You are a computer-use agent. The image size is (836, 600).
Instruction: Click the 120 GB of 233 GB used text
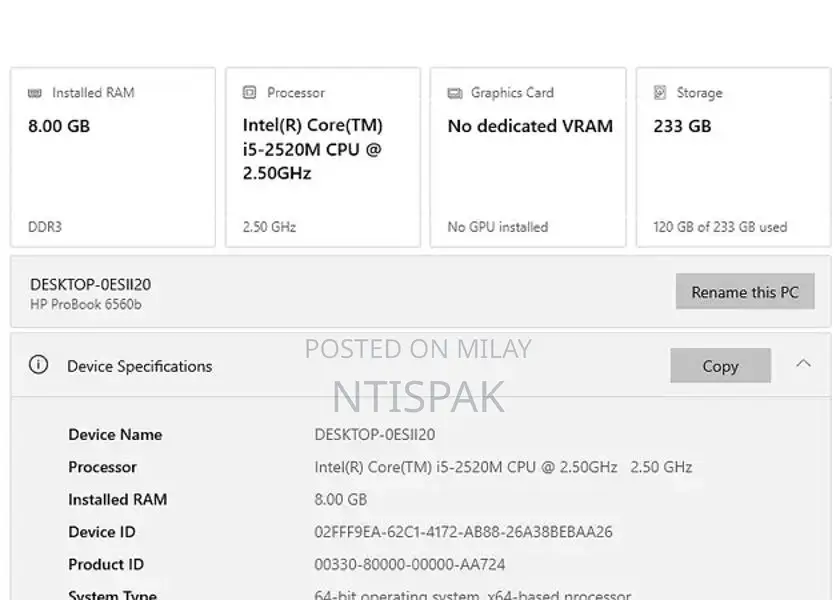pyautogui.click(x=719, y=227)
